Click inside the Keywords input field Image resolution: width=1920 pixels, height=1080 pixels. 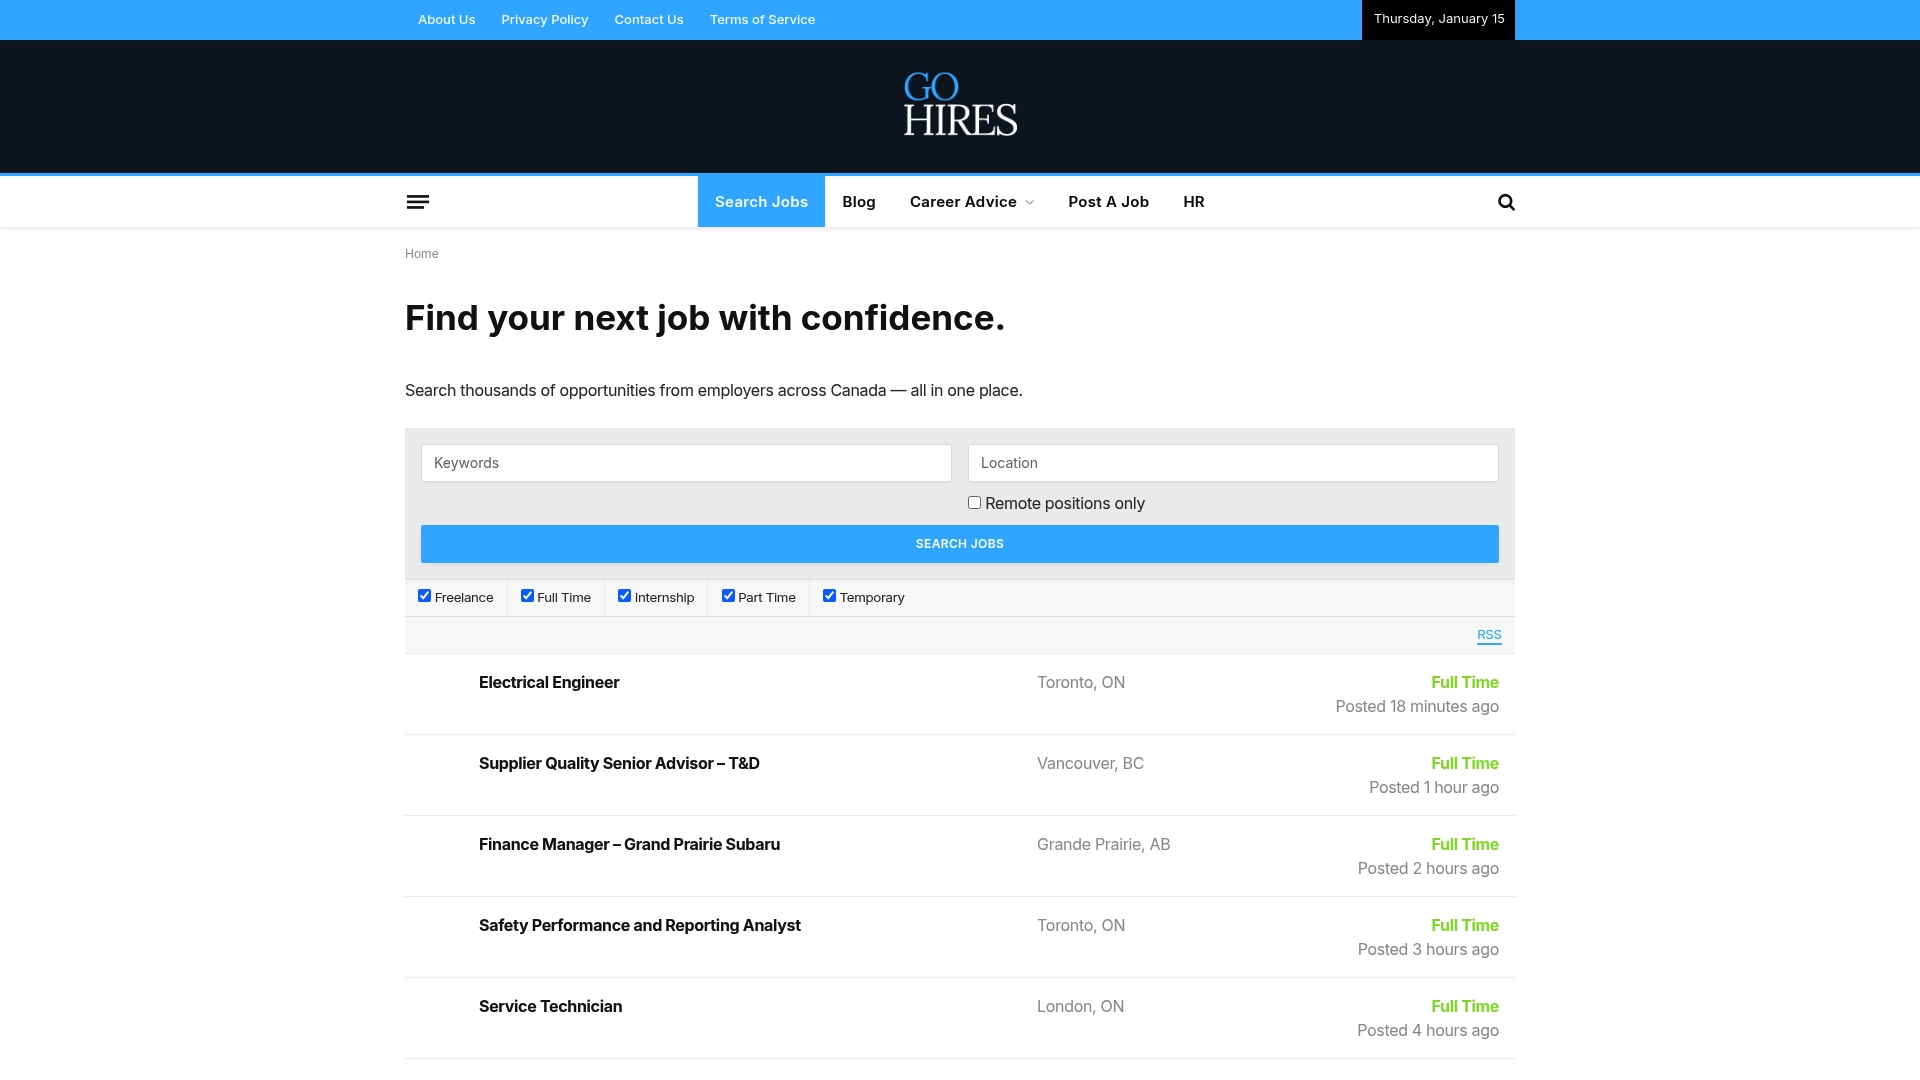686,463
